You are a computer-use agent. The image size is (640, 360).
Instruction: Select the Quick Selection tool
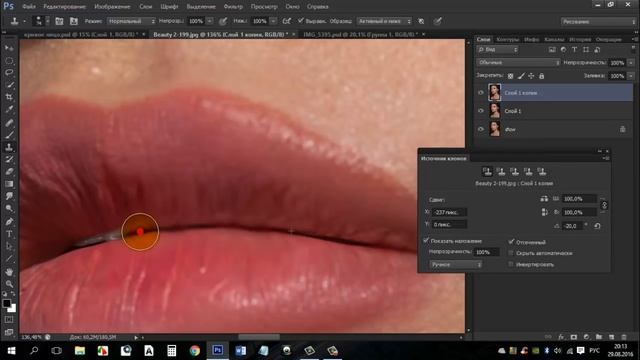[9, 85]
